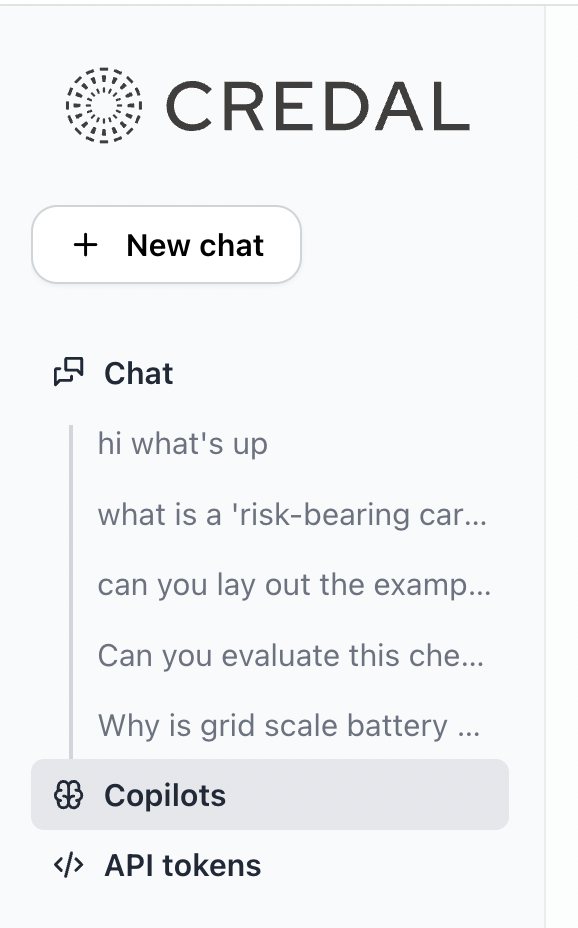Click the API tokens code brackets icon

click(x=69, y=865)
